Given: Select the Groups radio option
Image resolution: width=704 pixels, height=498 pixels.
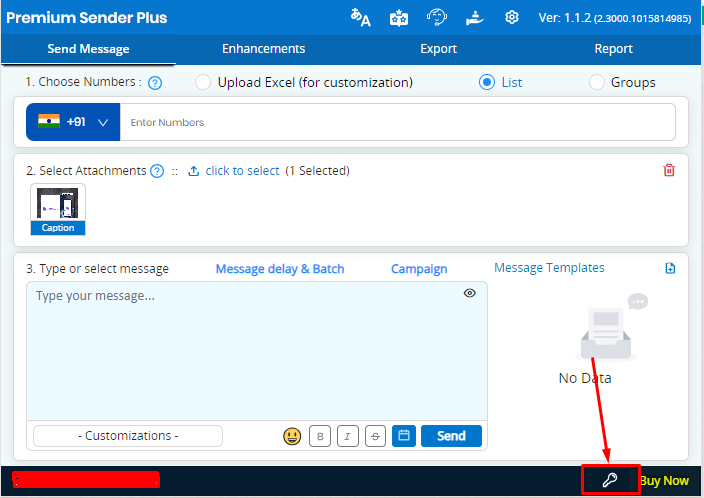Looking at the screenshot, I should pos(597,82).
